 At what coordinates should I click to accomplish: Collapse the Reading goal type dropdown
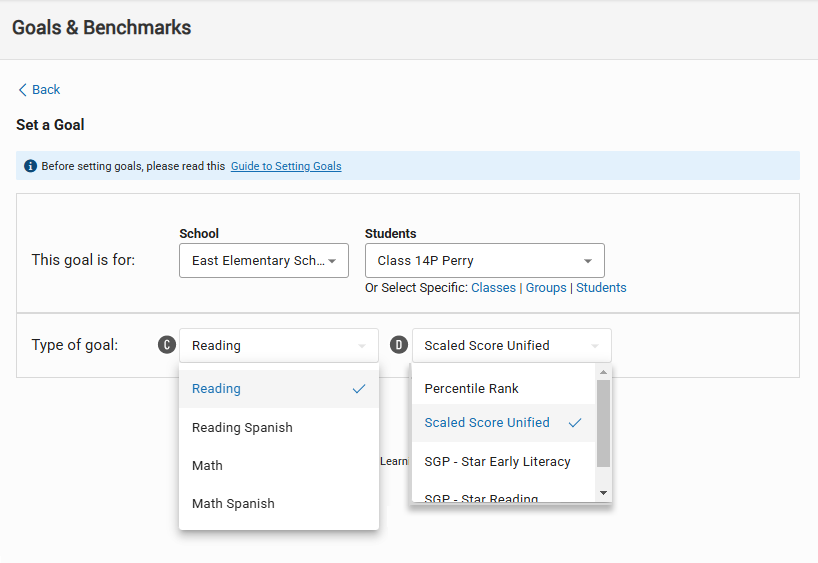pos(279,346)
